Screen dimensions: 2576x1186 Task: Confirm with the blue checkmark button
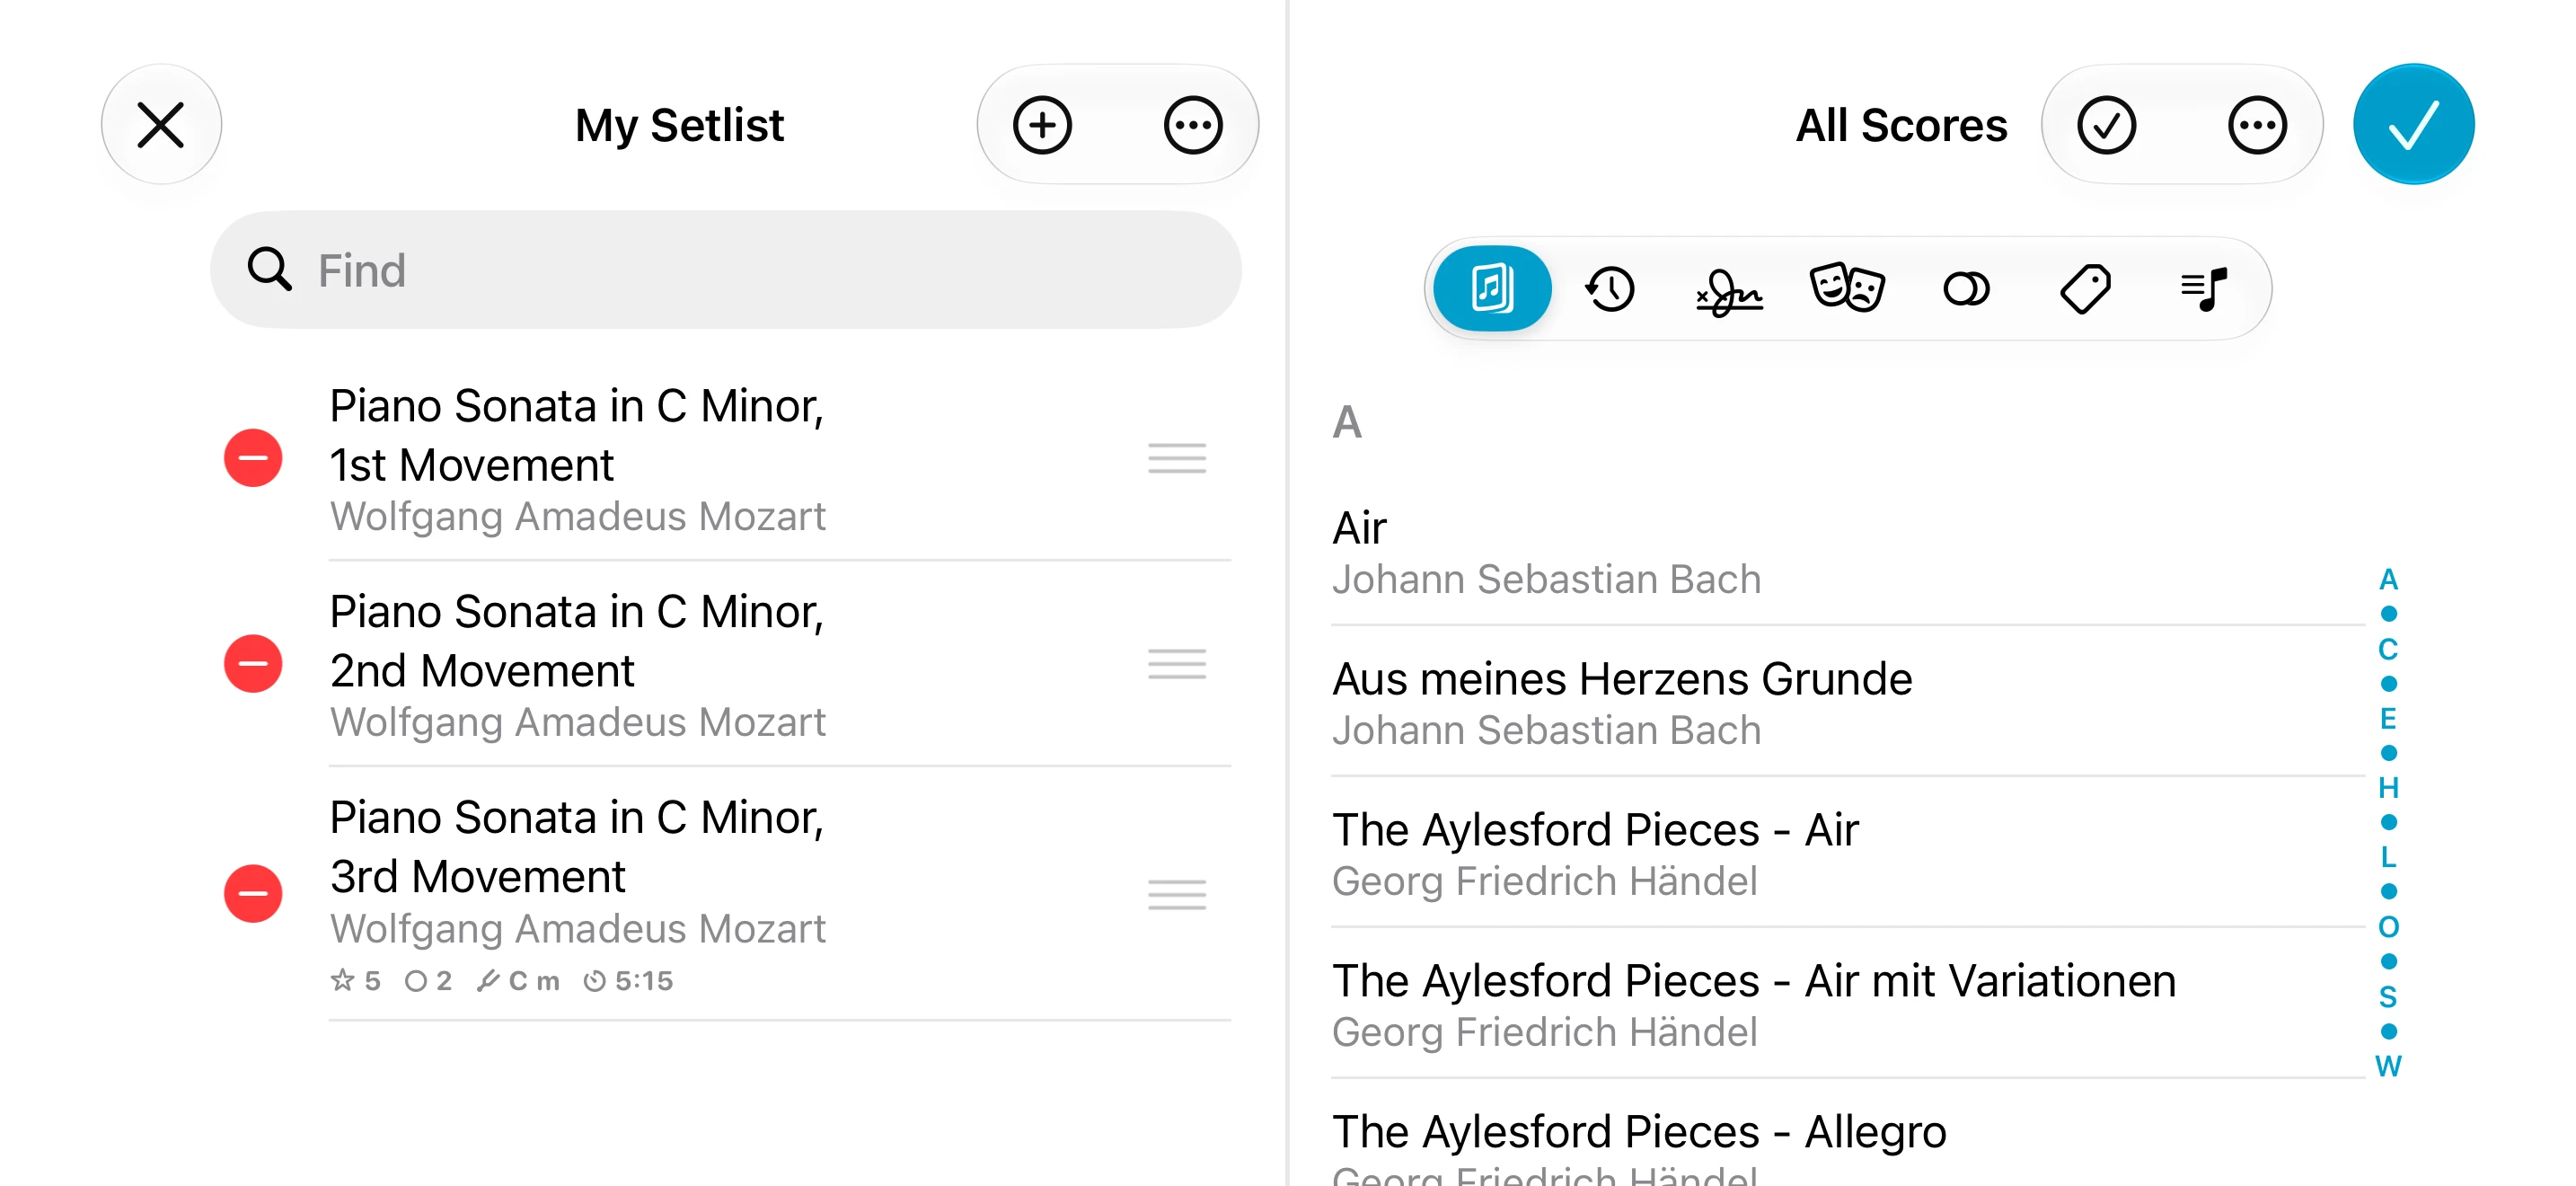click(2413, 125)
